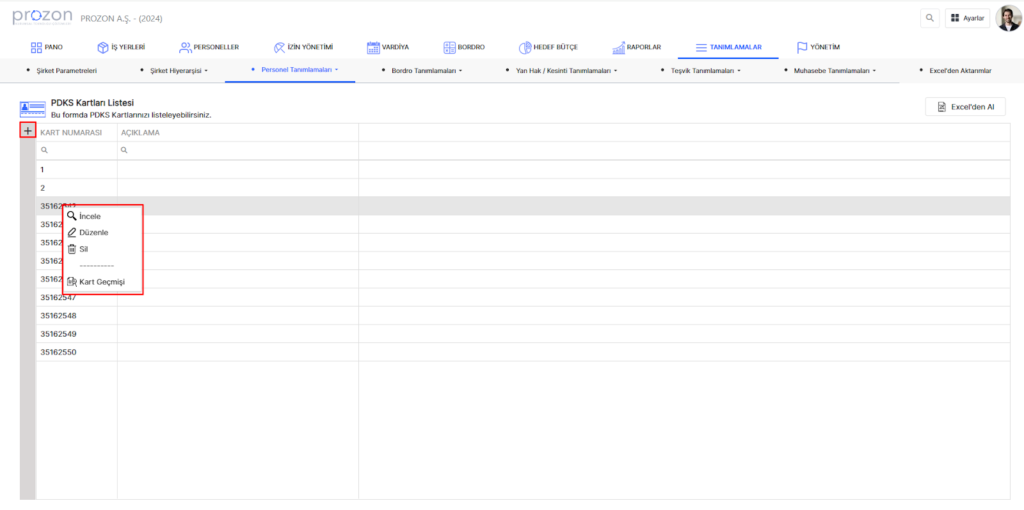Expand Bordro Tanımlamaları dropdown
The width and height of the screenshot is (1024, 510).
tap(426, 71)
